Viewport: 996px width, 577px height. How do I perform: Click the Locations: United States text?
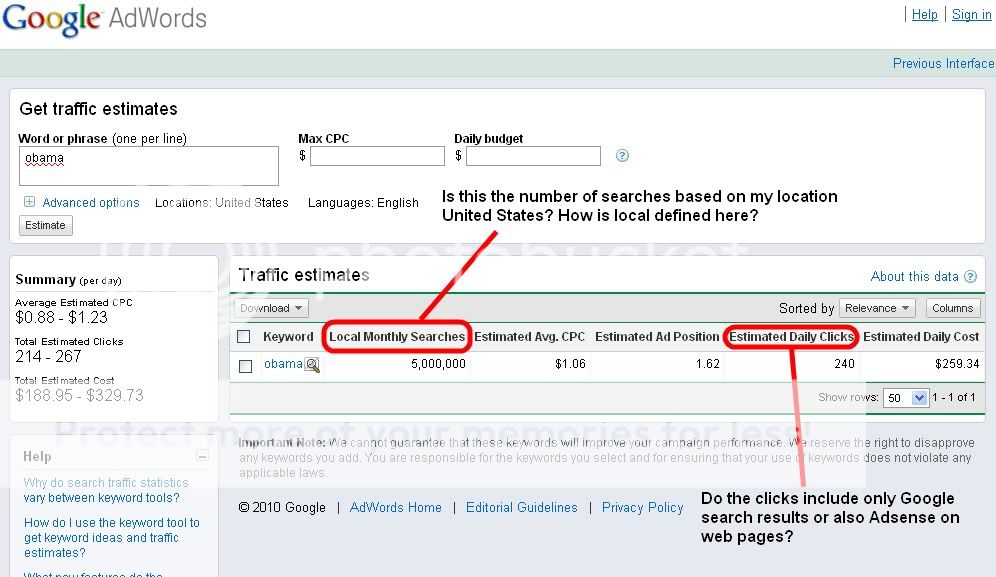point(222,203)
